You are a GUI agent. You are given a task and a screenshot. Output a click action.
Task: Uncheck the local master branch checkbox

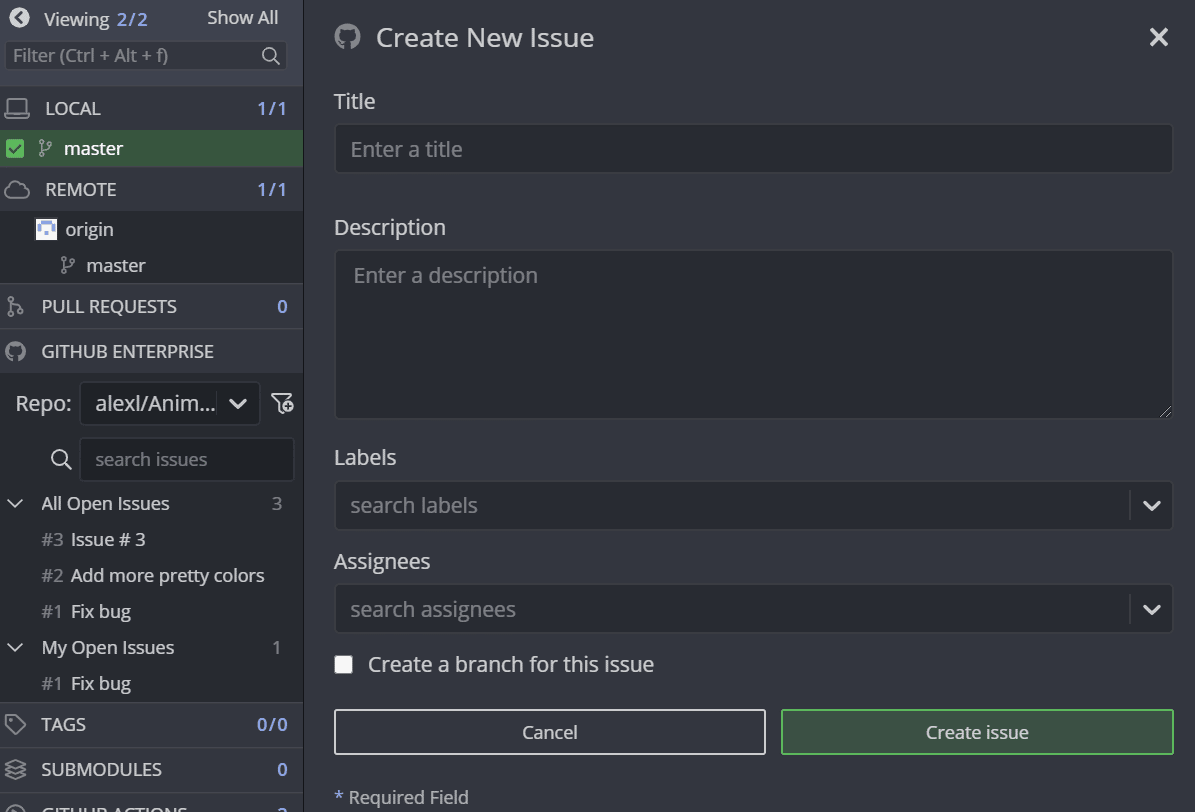tap(15, 149)
